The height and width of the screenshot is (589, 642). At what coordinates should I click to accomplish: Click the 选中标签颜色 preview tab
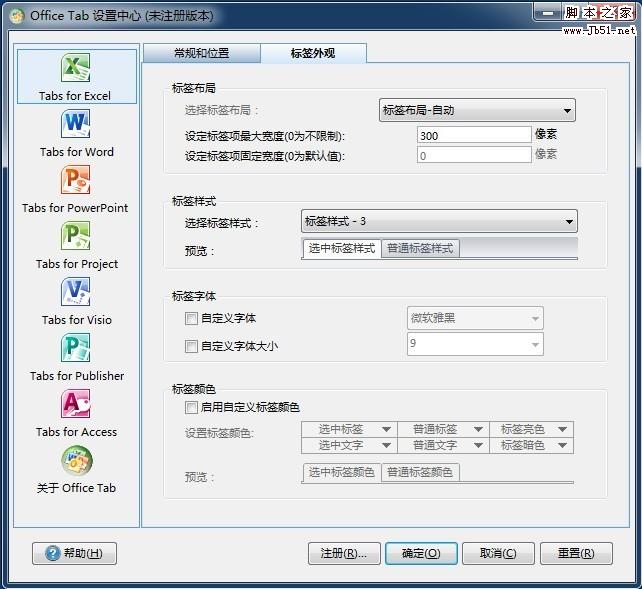pos(342,473)
